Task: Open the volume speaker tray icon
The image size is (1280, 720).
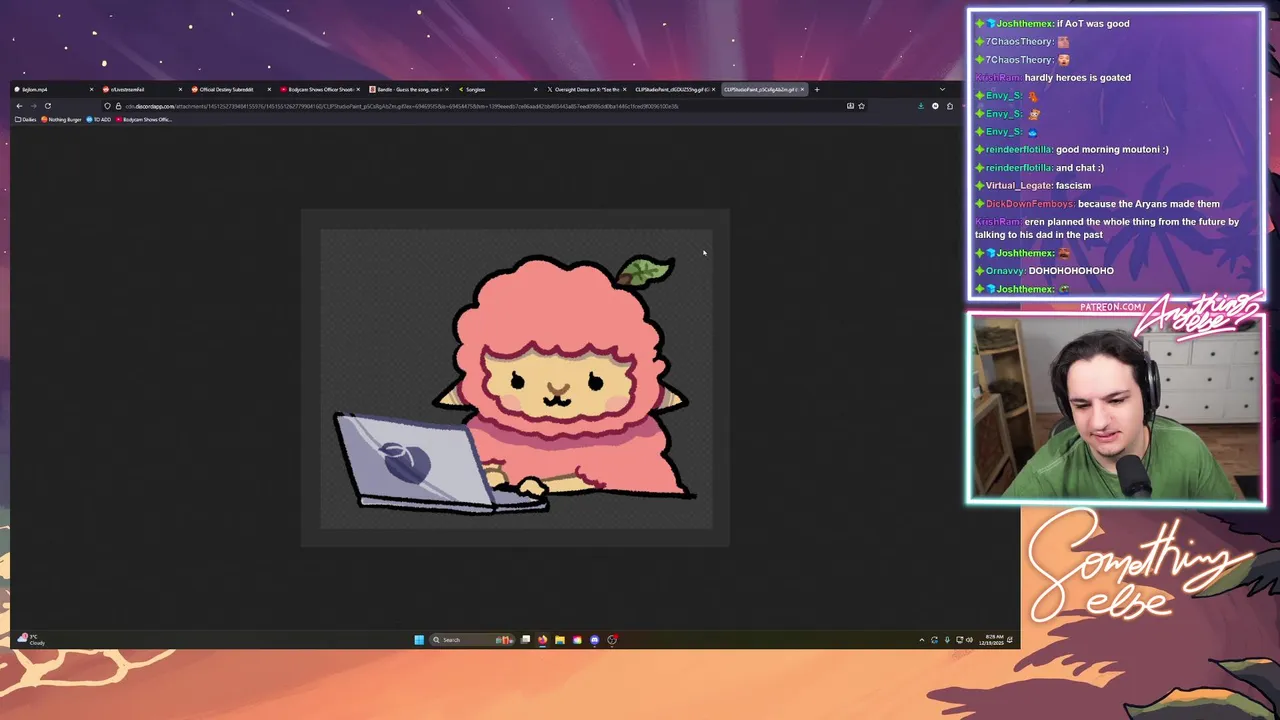Action: [x=969, y=640]
